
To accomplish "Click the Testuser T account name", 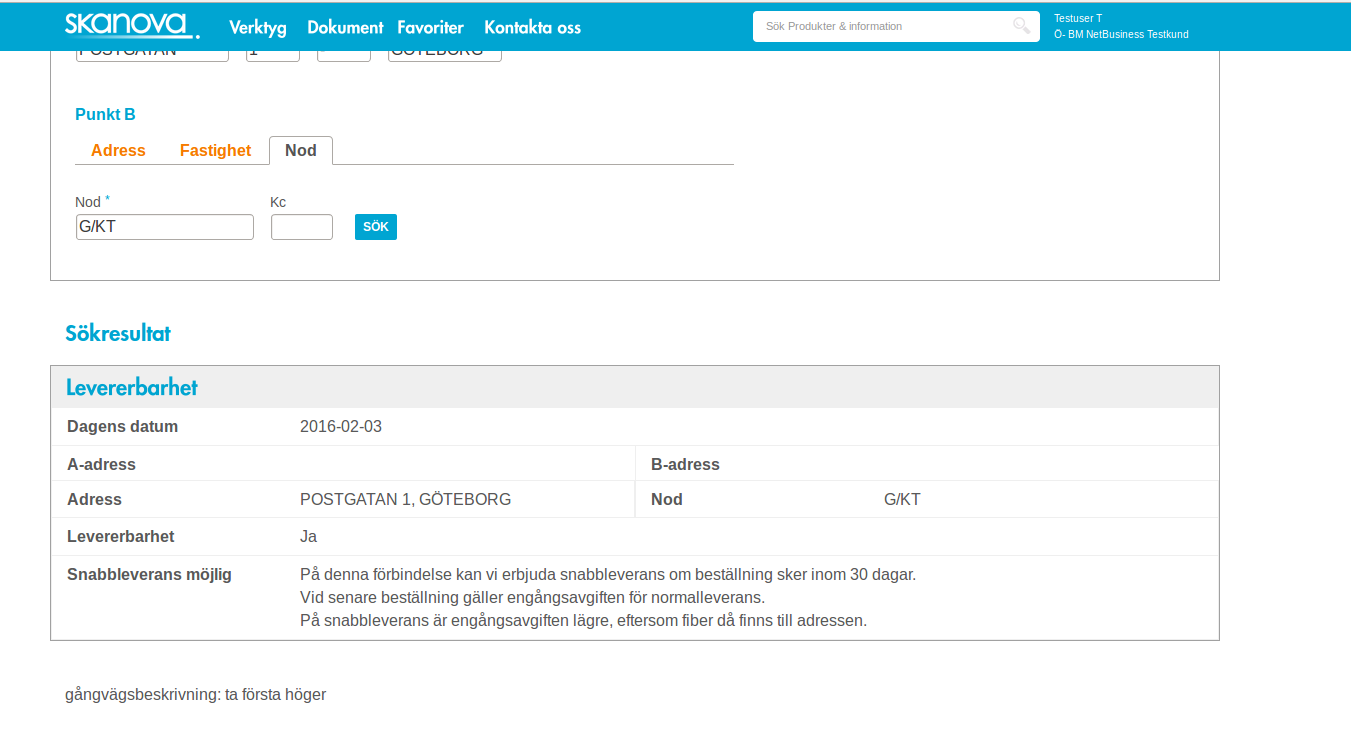I will 1078,18.
